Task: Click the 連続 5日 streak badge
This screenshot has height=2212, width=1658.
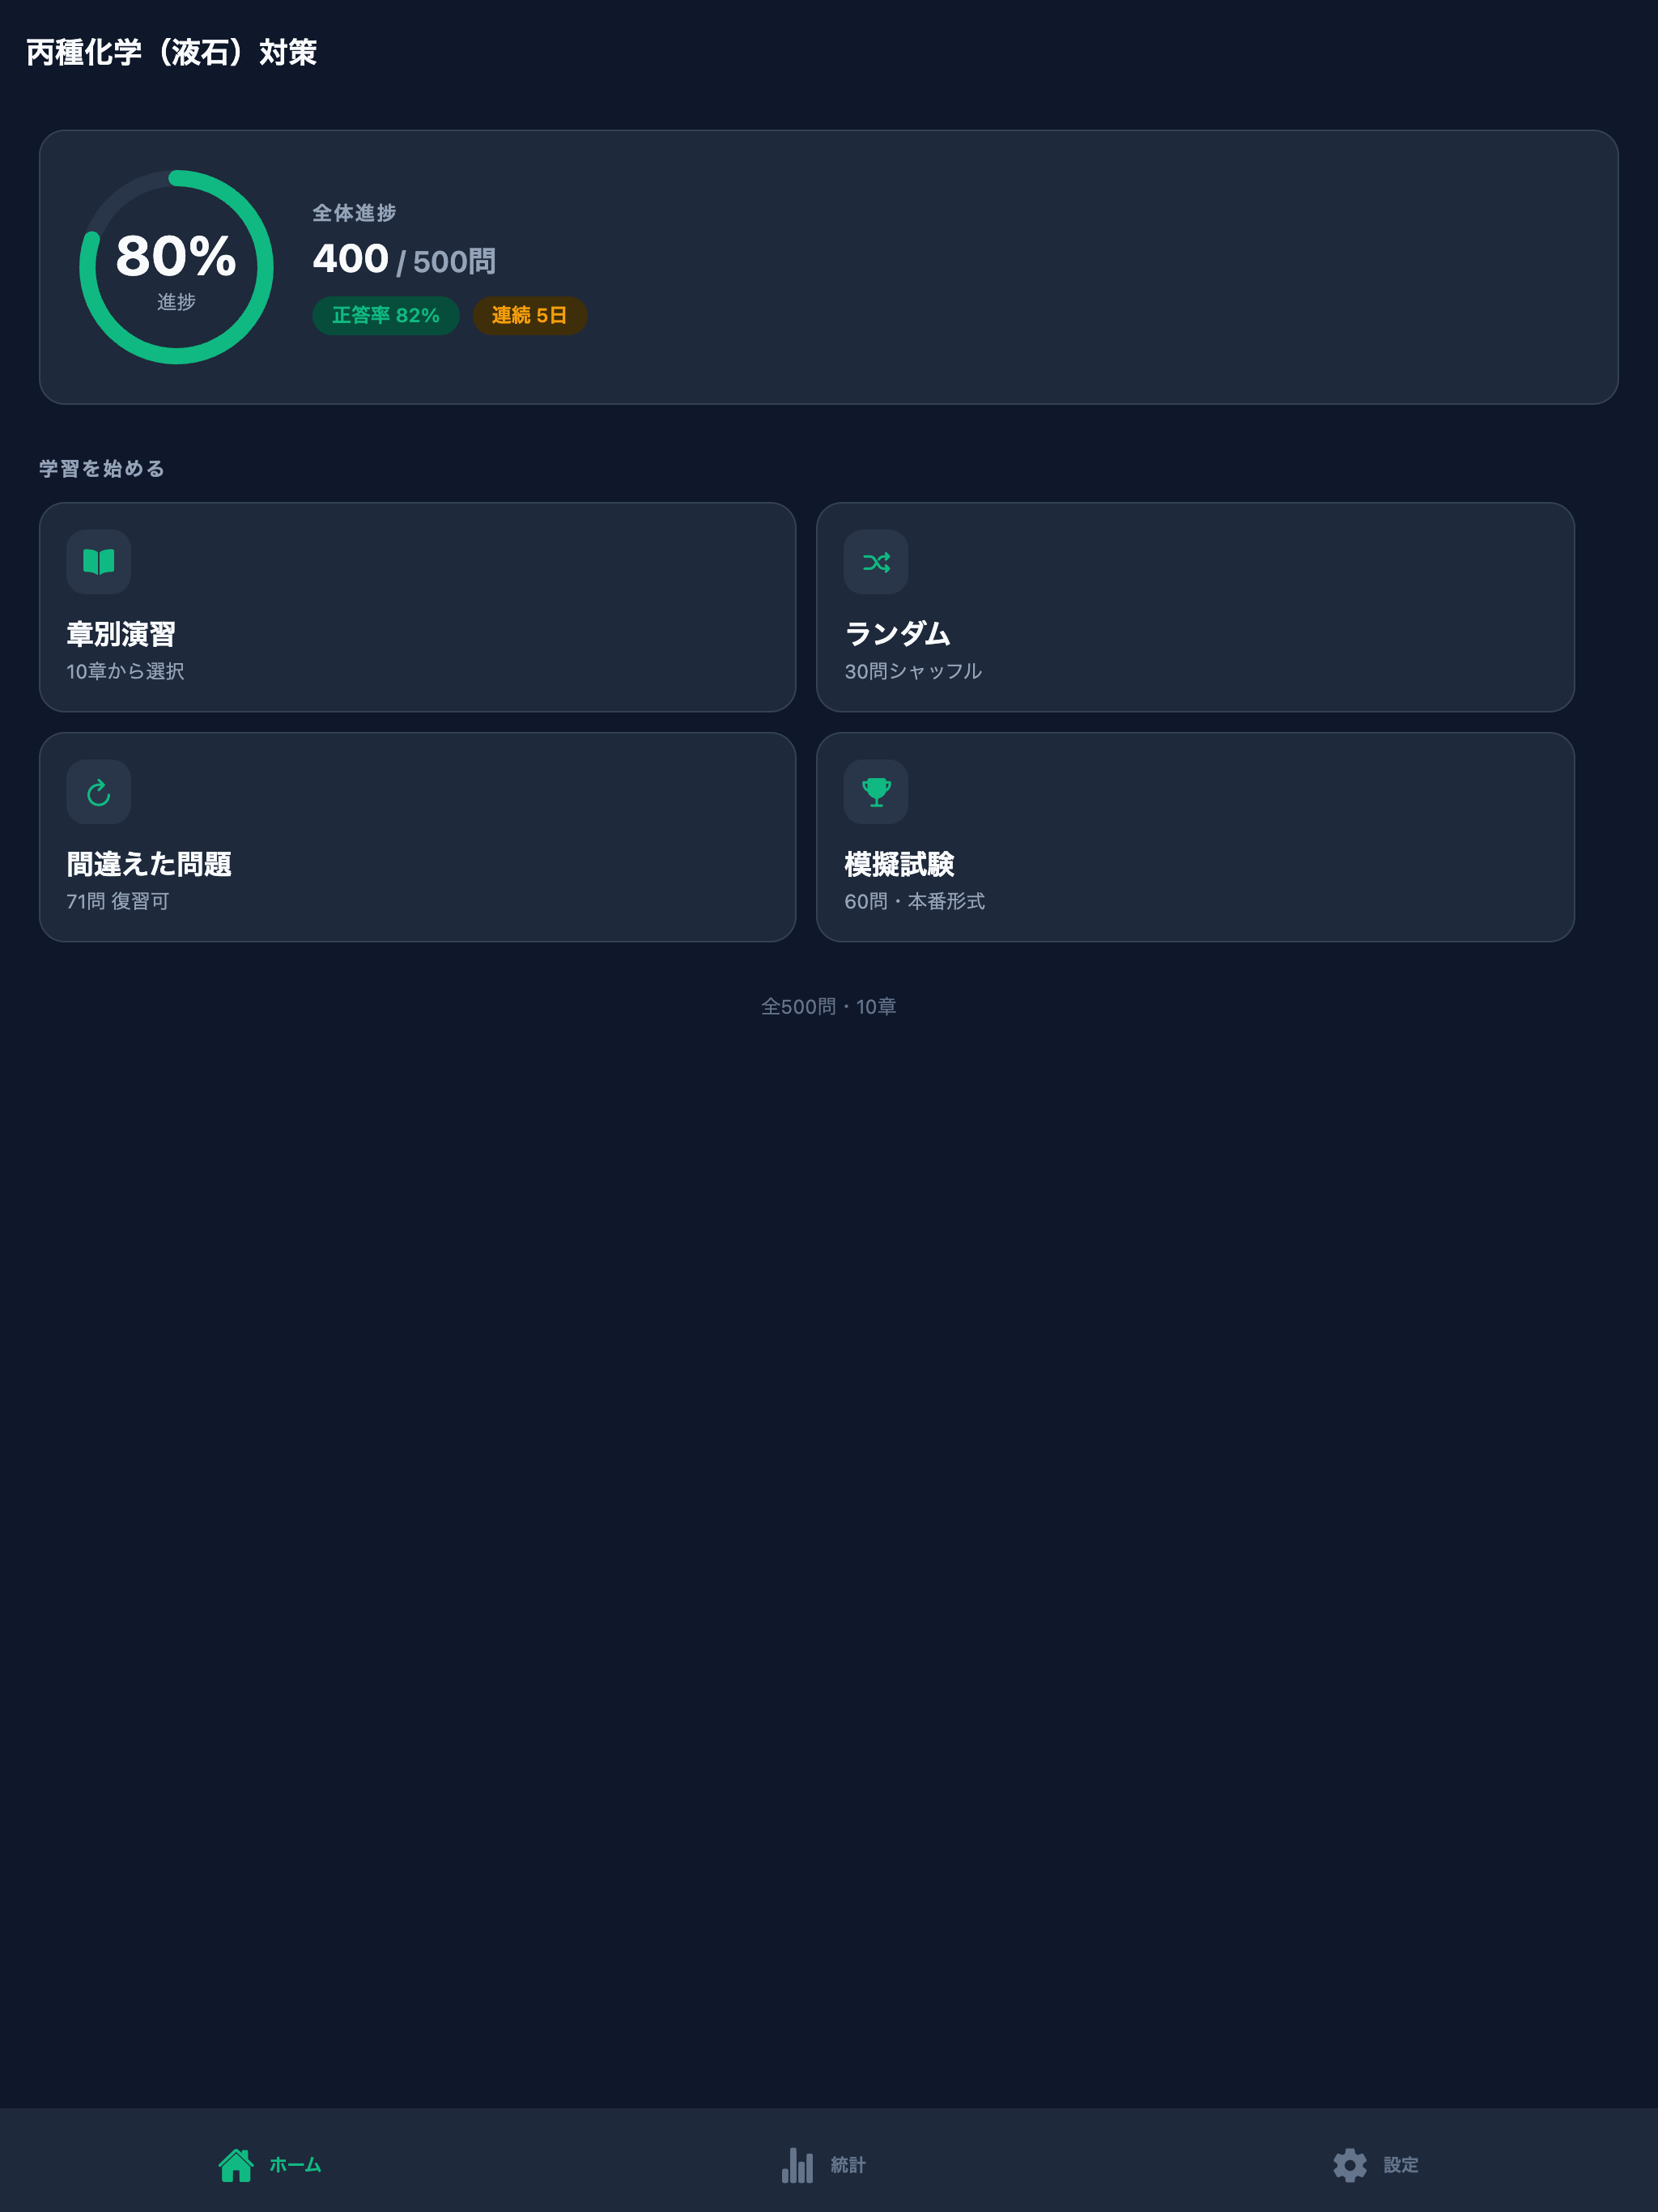Action: pos(529,315)
